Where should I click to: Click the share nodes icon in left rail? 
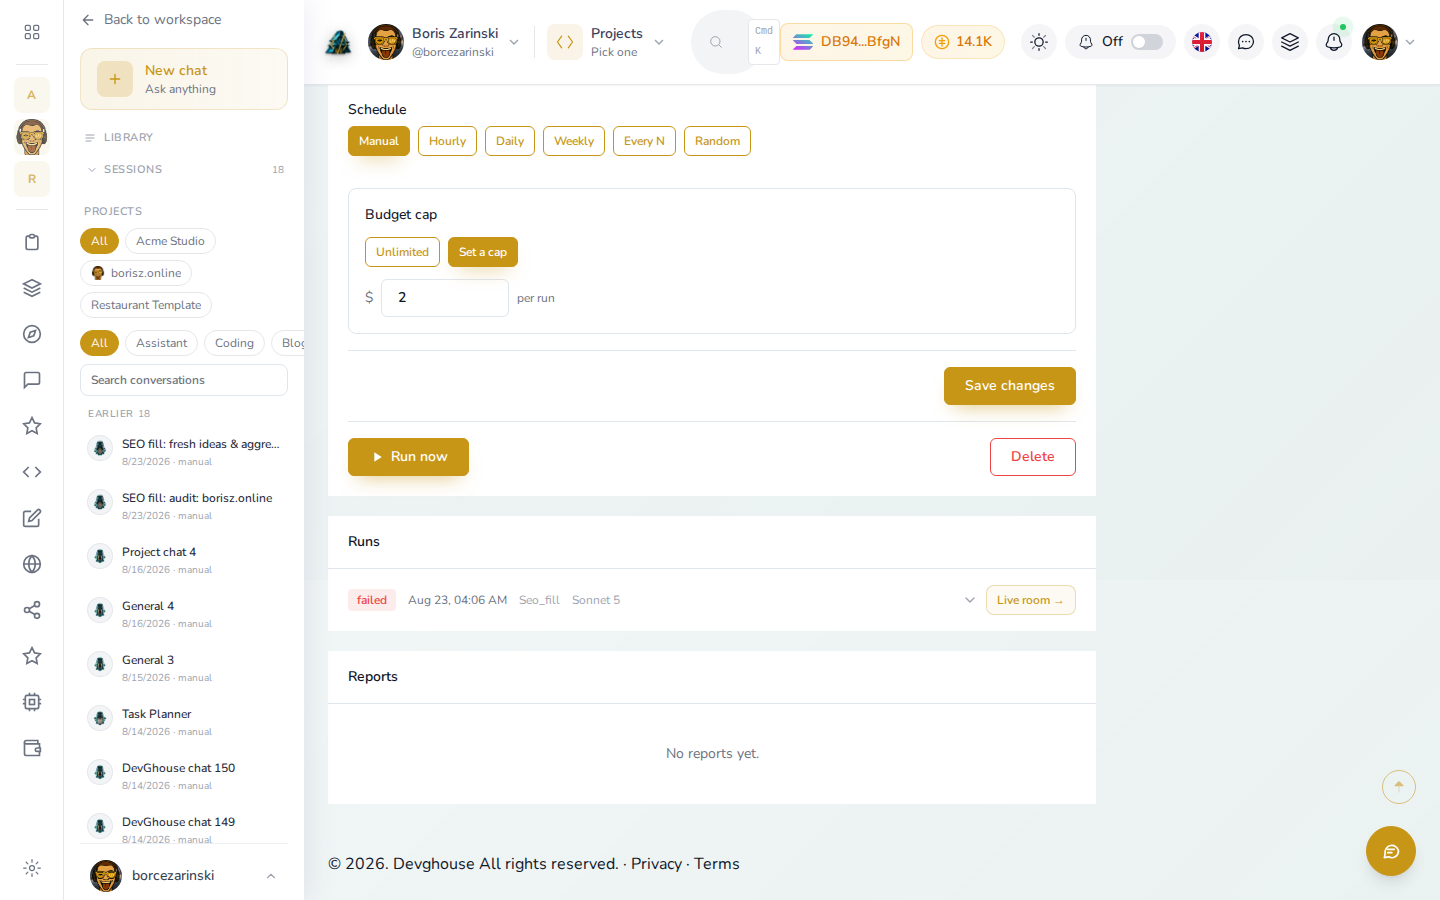tap(32, 610)
